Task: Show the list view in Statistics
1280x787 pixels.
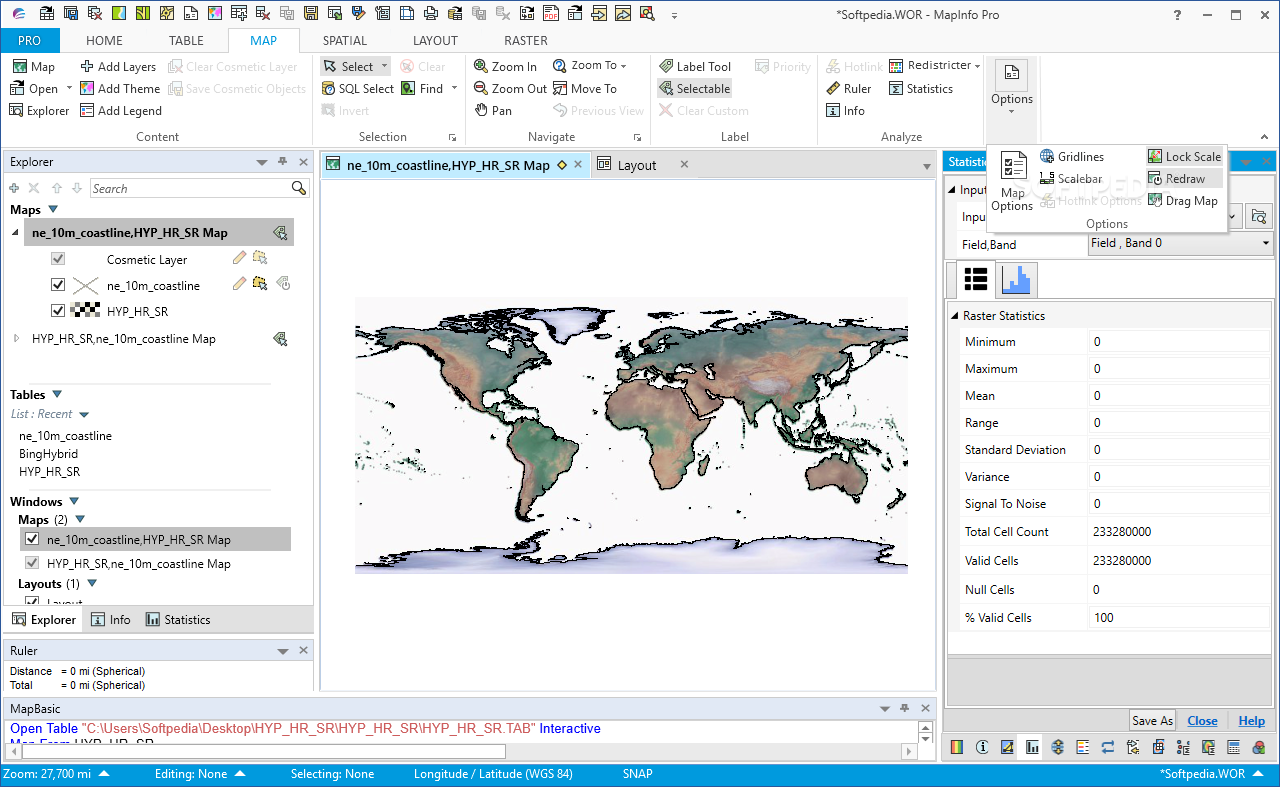Action: pos(976,280)
